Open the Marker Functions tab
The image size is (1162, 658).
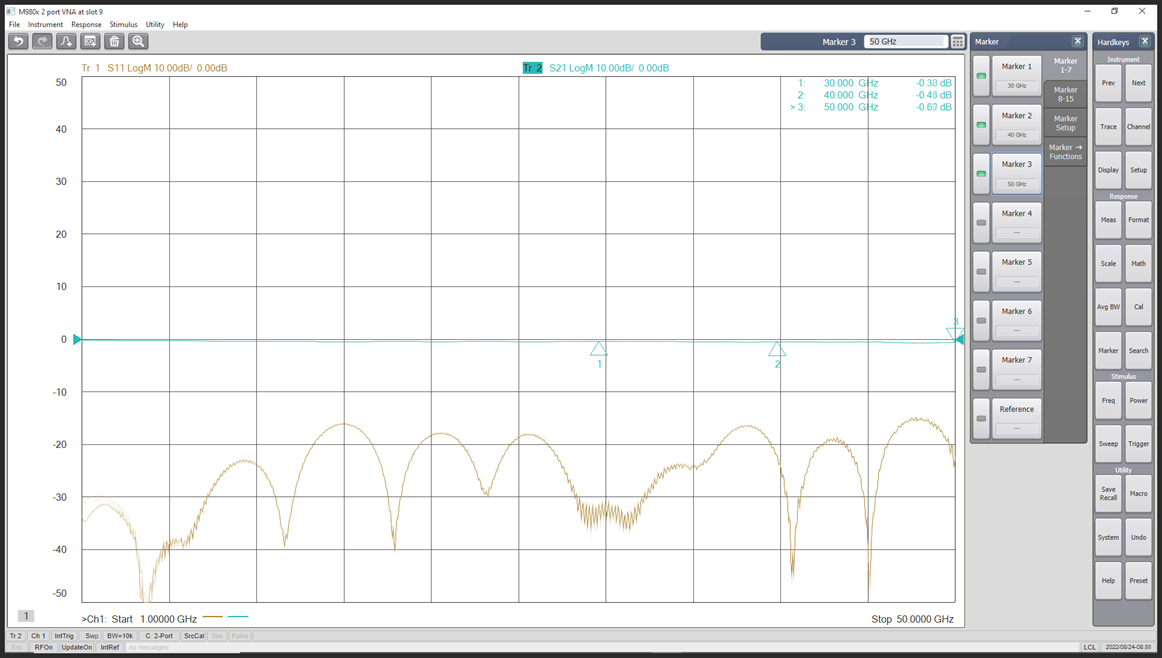point(1066,152)
